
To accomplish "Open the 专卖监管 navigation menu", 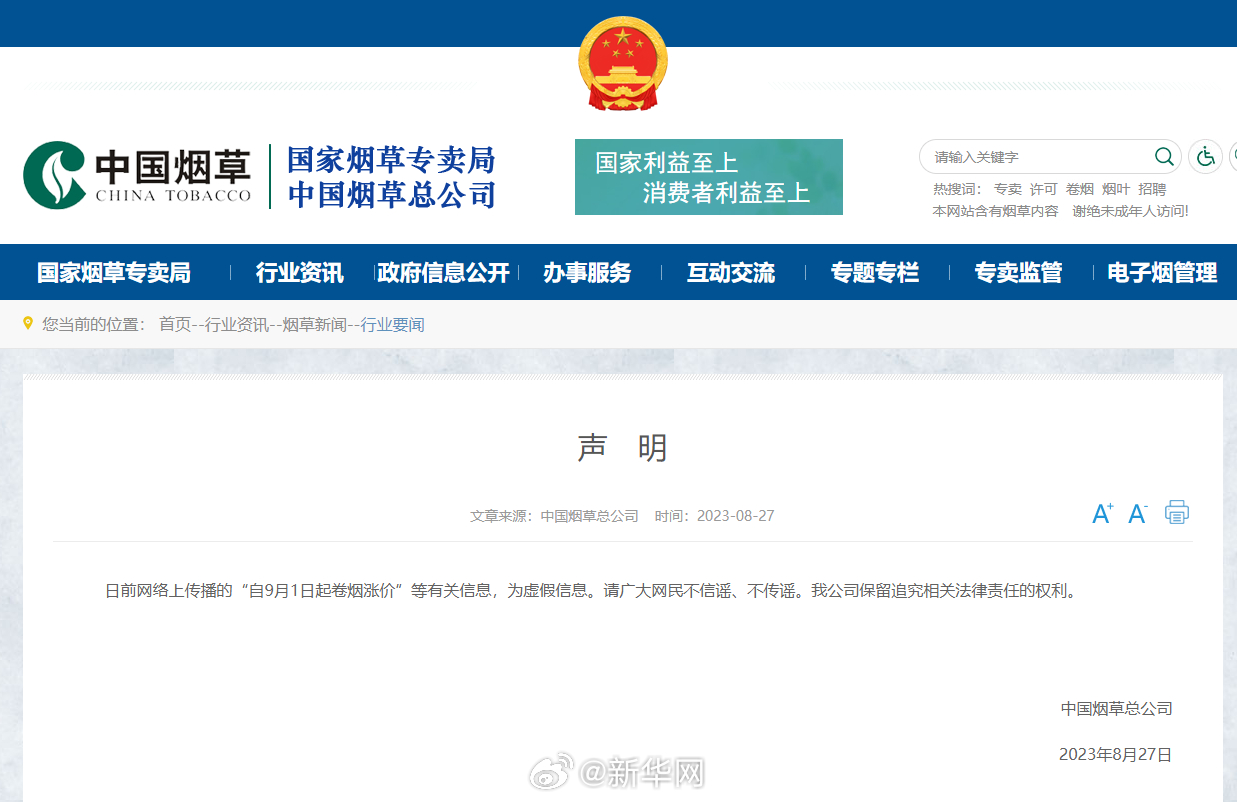I will (1019, 271).
